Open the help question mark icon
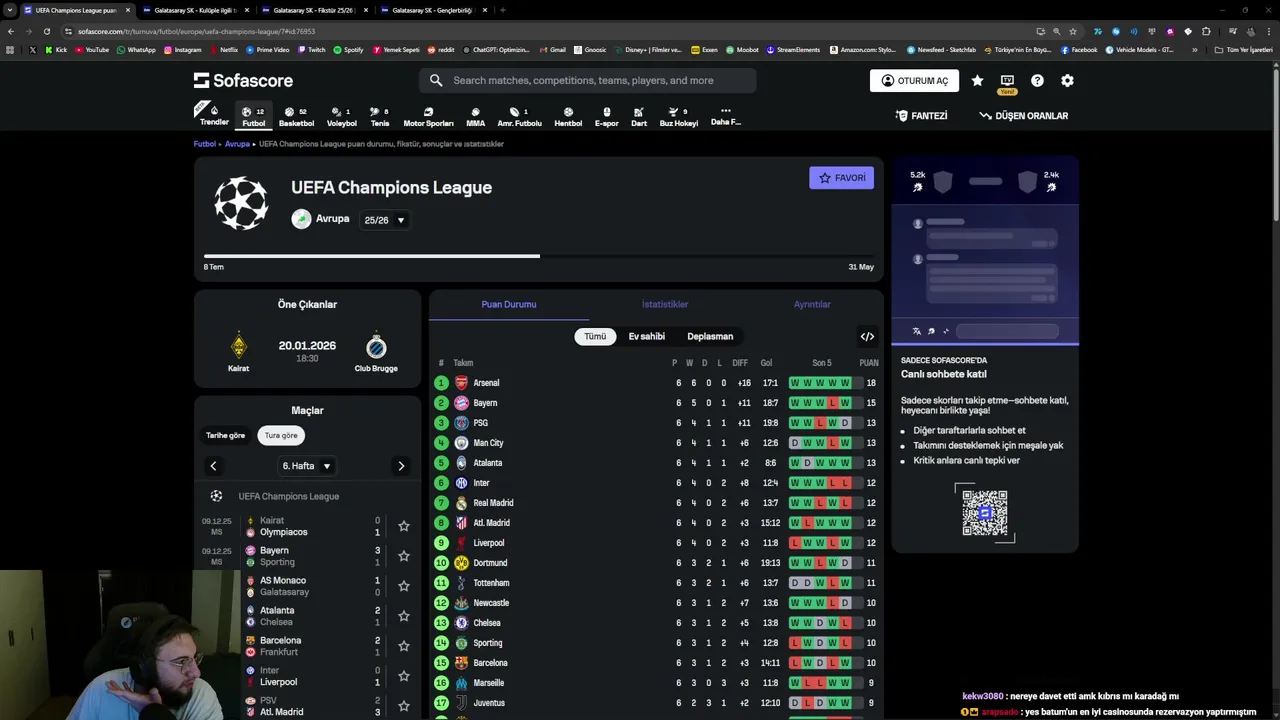This screenshot has width=1280, height=720. coord(1037,81)
